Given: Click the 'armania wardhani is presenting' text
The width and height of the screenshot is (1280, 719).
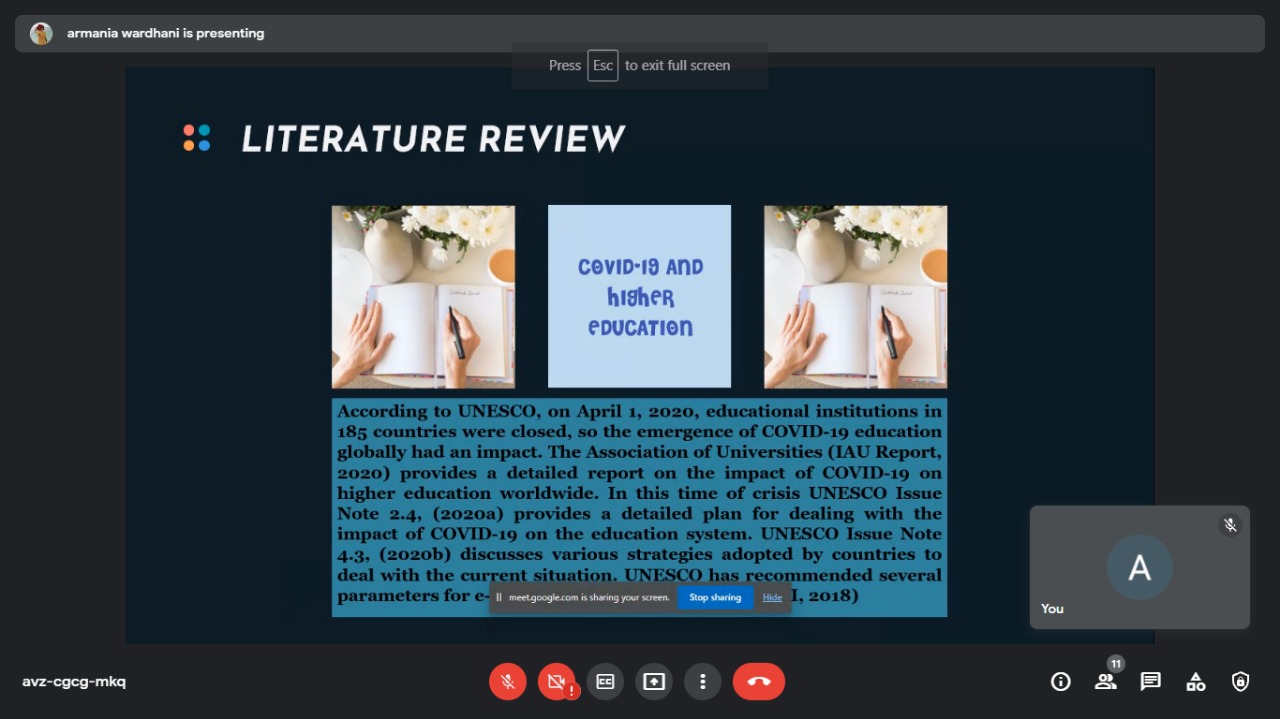Looking at the screenshot, I should click(166, 33).
